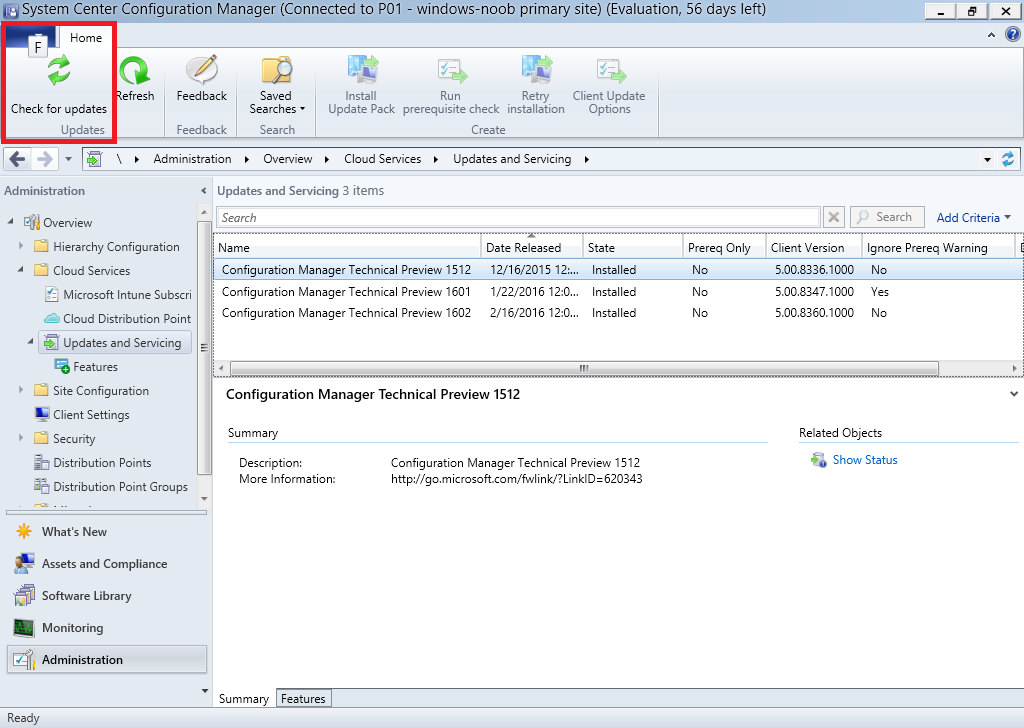Click Cloud Services in the breadcrumb path
Image resolution: width=1024 pixels, height=728 pixels.
[x=383, y=159]
